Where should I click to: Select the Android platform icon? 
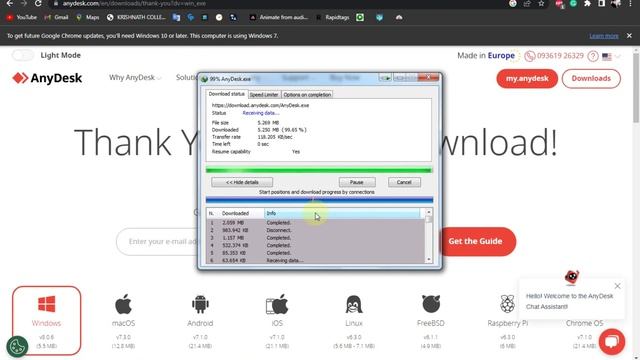200,304
